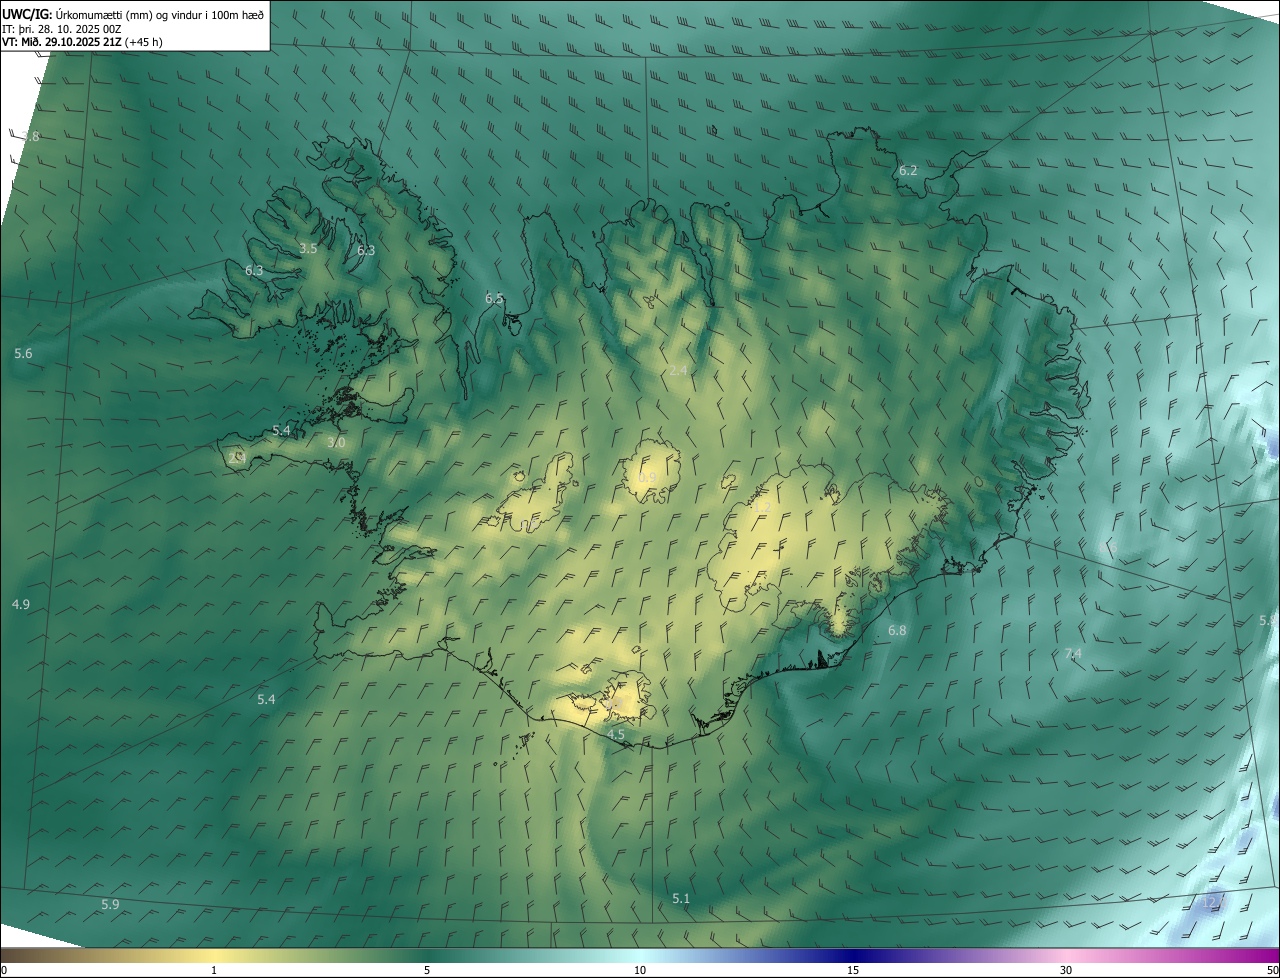Image resolution: width=1280 pixels, height=978 pixels.
Task: Pick the 4.5 value on the coast
Action: [x=616, y=734]
